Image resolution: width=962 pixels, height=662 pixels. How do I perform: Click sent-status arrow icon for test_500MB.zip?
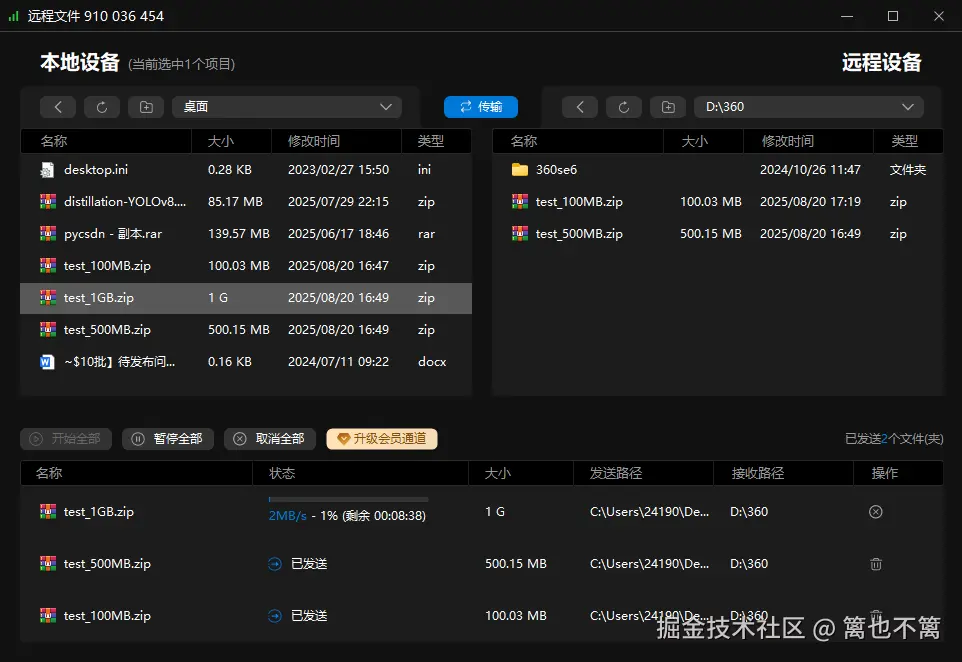(275, 564)
